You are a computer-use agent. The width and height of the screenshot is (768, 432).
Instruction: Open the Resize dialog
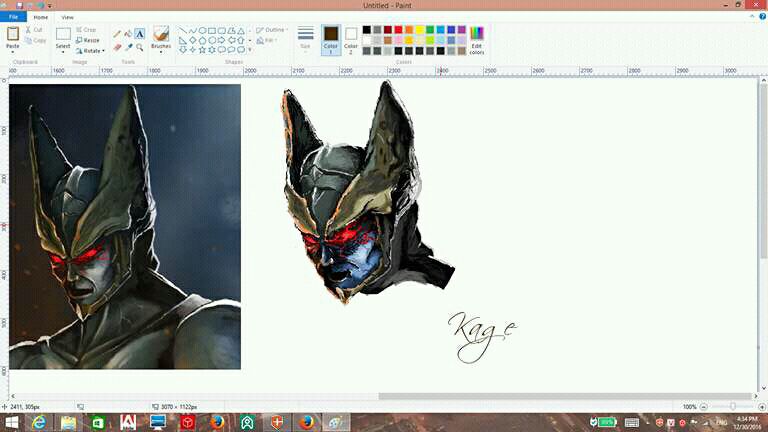tap(88, 40)
